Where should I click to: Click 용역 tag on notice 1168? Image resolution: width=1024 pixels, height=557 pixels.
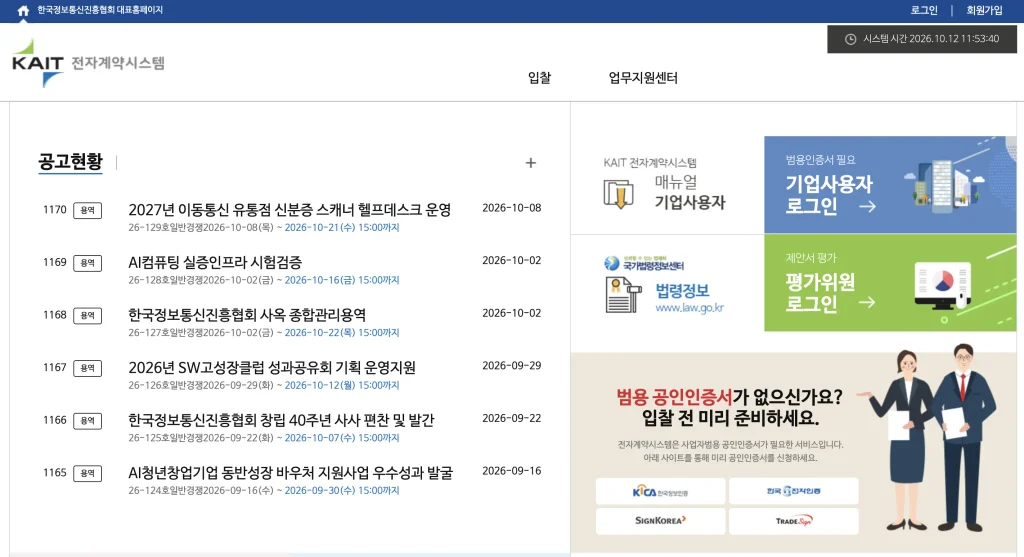(x=88, y=315)
